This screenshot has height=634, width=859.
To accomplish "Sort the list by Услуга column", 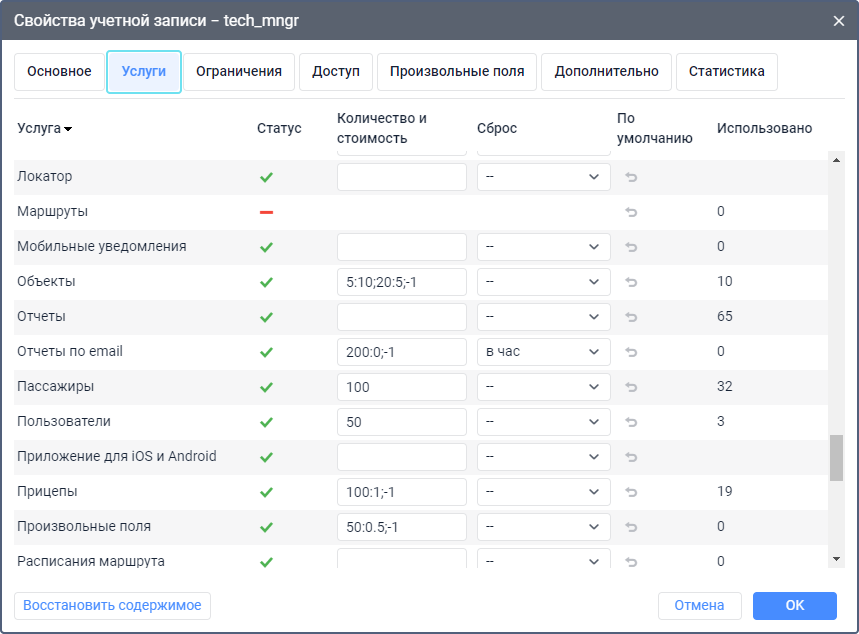I will click(x=44, y=129).
